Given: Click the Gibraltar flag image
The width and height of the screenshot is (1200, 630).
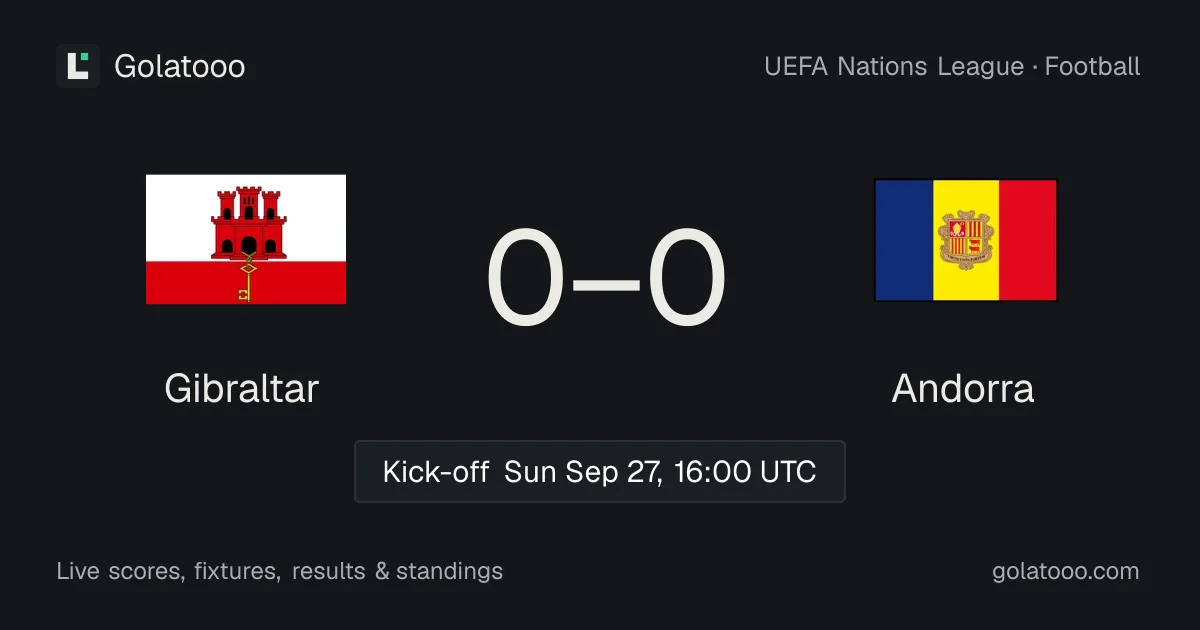Looking at the screenshot, I should [x=246, y=239].
